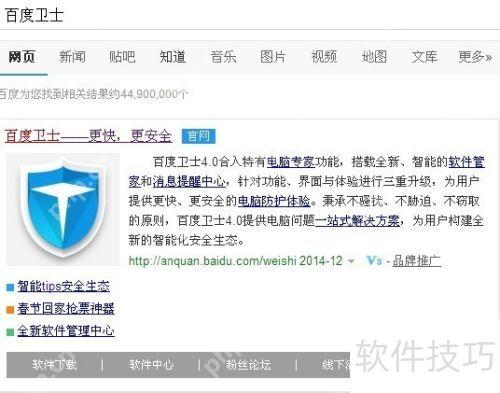Switch to the 新闻 tab
This screenshot has width=500, height=393.
[72, 57]
